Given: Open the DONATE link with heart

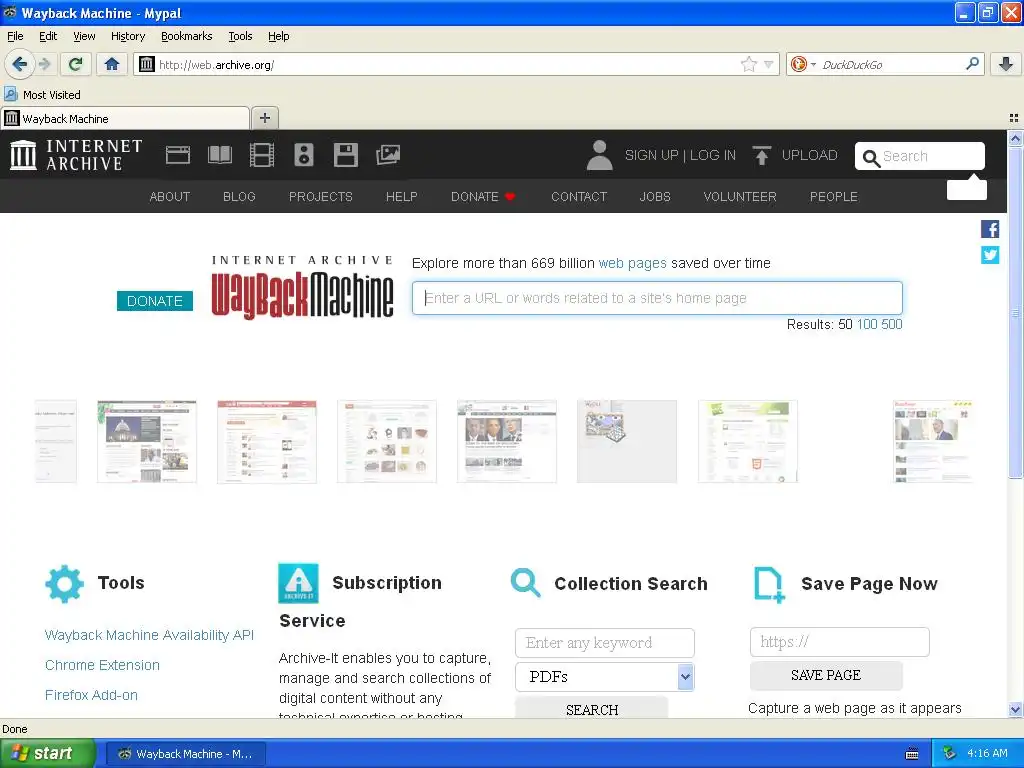Looking at the screenshot, I should coord(483,197).
